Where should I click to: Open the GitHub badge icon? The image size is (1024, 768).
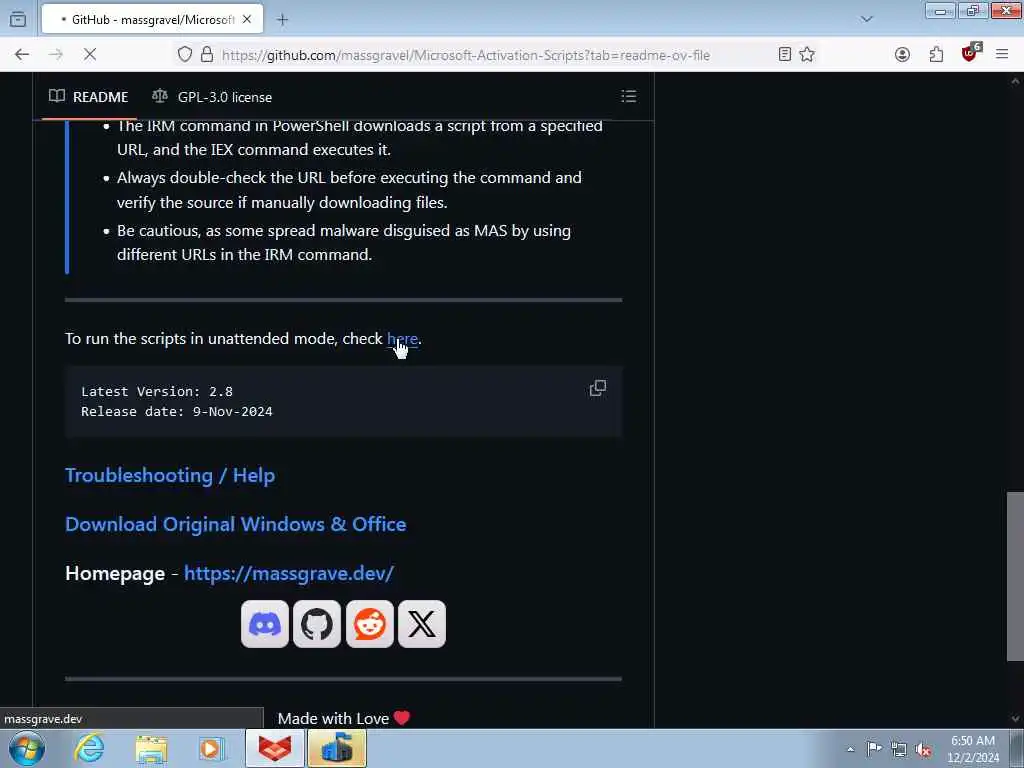pos(317,624)
